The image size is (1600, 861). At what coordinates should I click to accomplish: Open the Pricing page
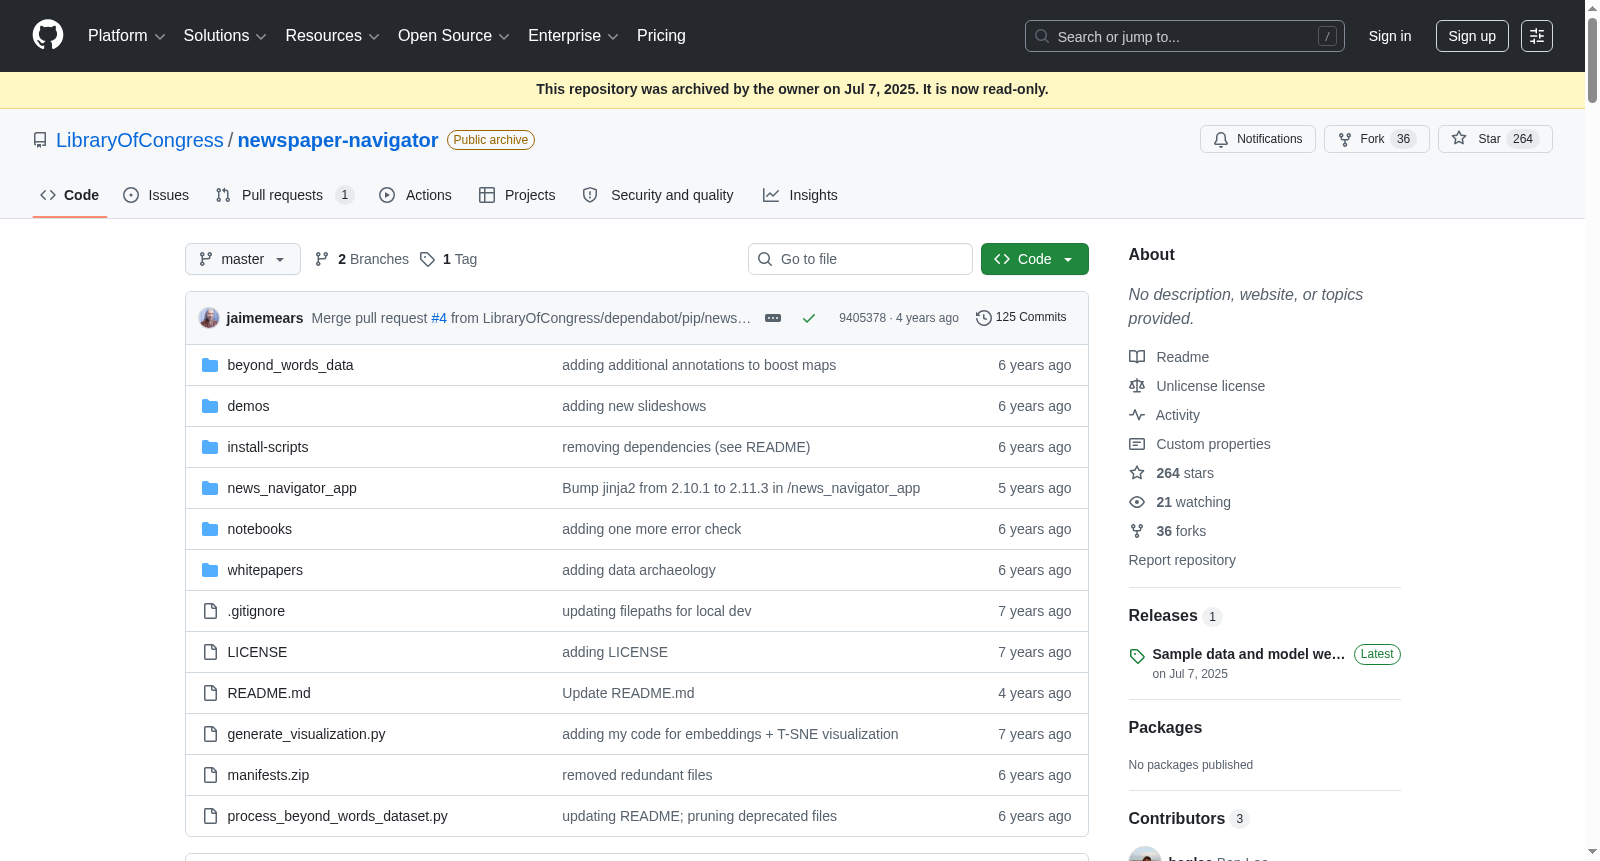661,36
